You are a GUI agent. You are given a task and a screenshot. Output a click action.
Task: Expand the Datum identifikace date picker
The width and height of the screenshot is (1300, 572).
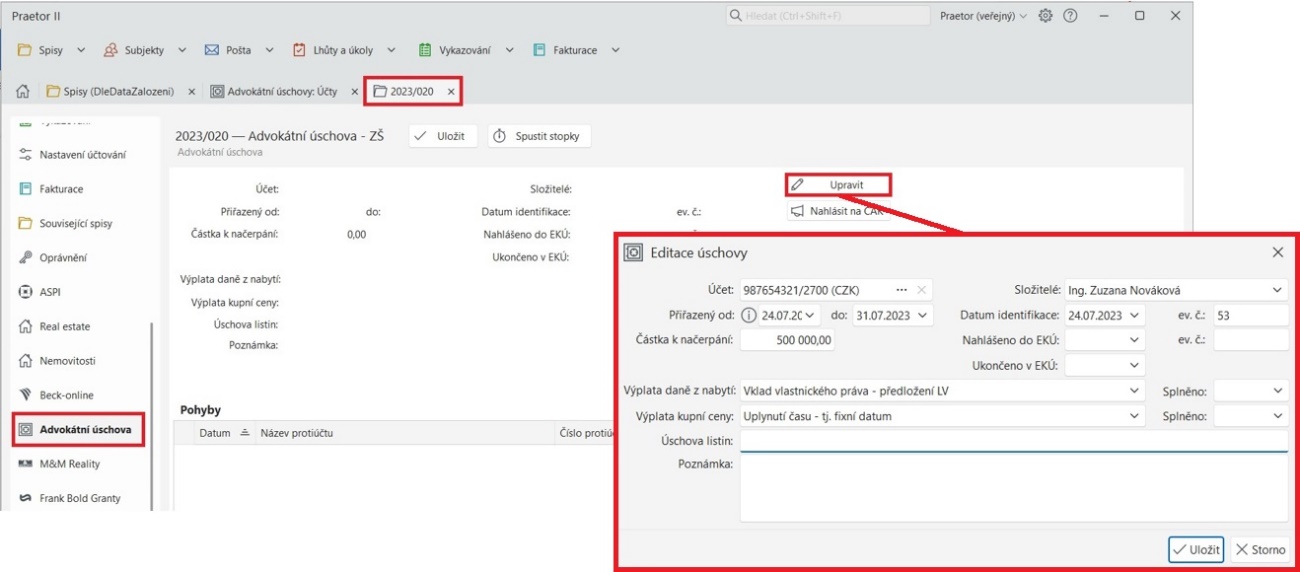click(x=1134, y=315)
